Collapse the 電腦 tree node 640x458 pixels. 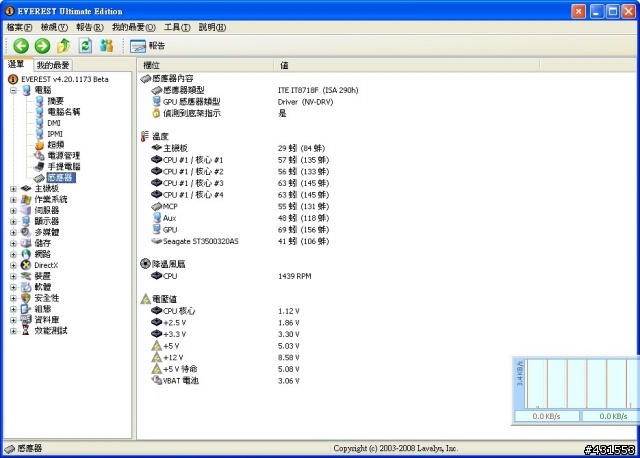coord(13,90)
